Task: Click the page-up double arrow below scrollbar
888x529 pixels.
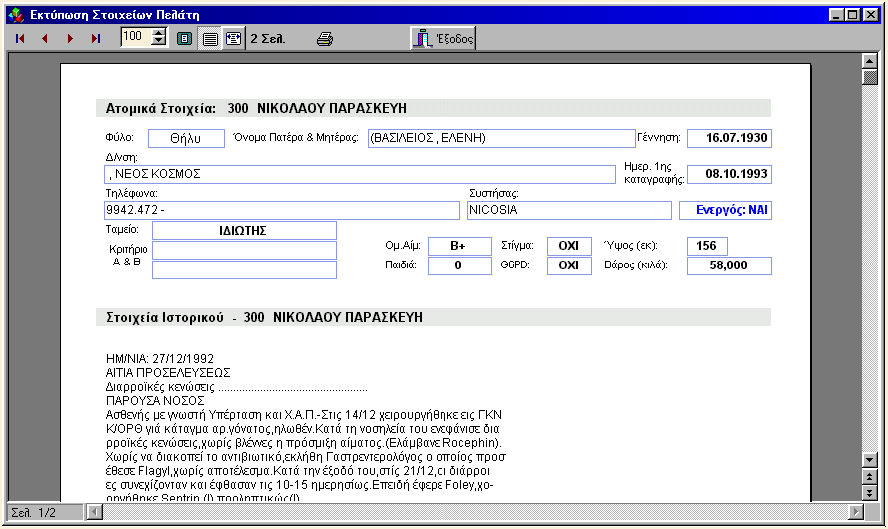Action: point(870,477)
